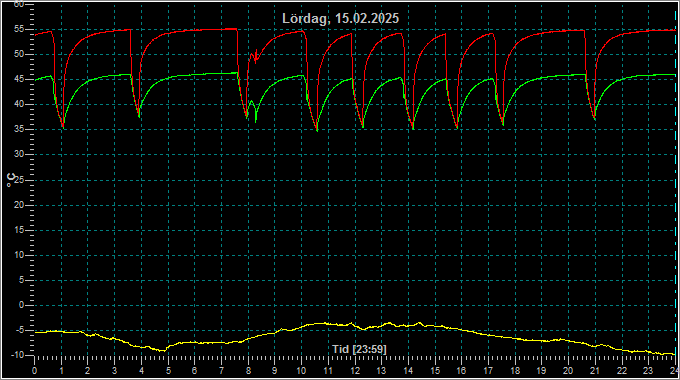Viewport: 680px width, 380px height.
Task: Click the cyan current-time cursor line at the right edge
Action: click(676, 182)
